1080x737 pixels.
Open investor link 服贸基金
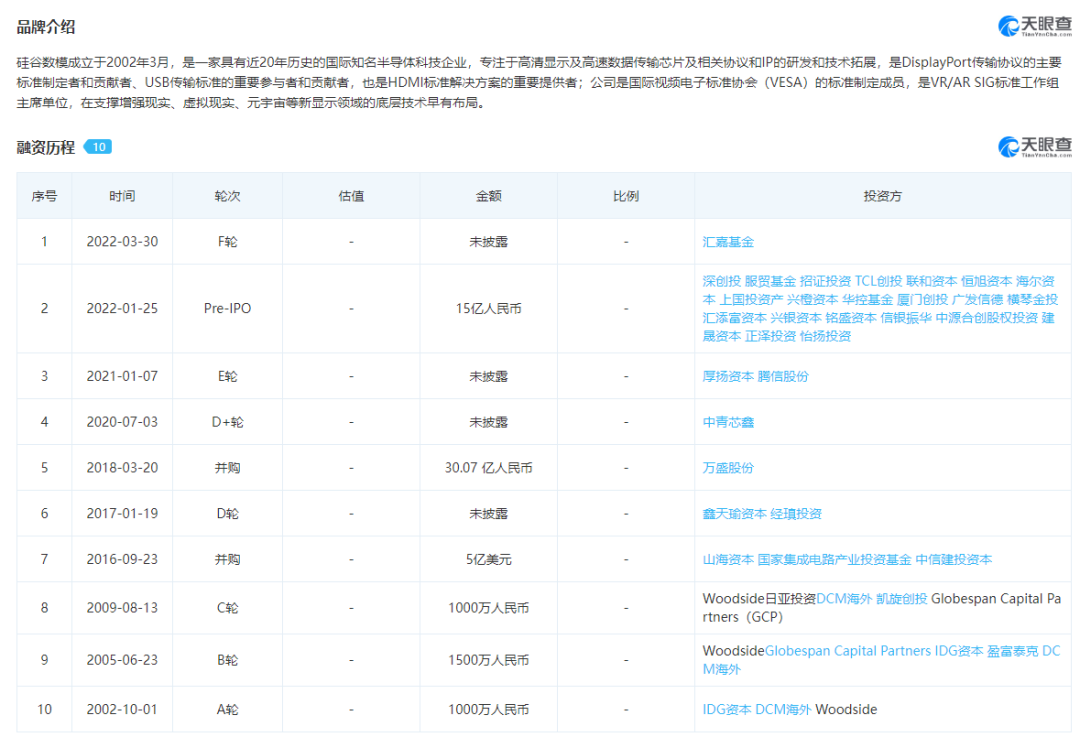tap(770, 281)
